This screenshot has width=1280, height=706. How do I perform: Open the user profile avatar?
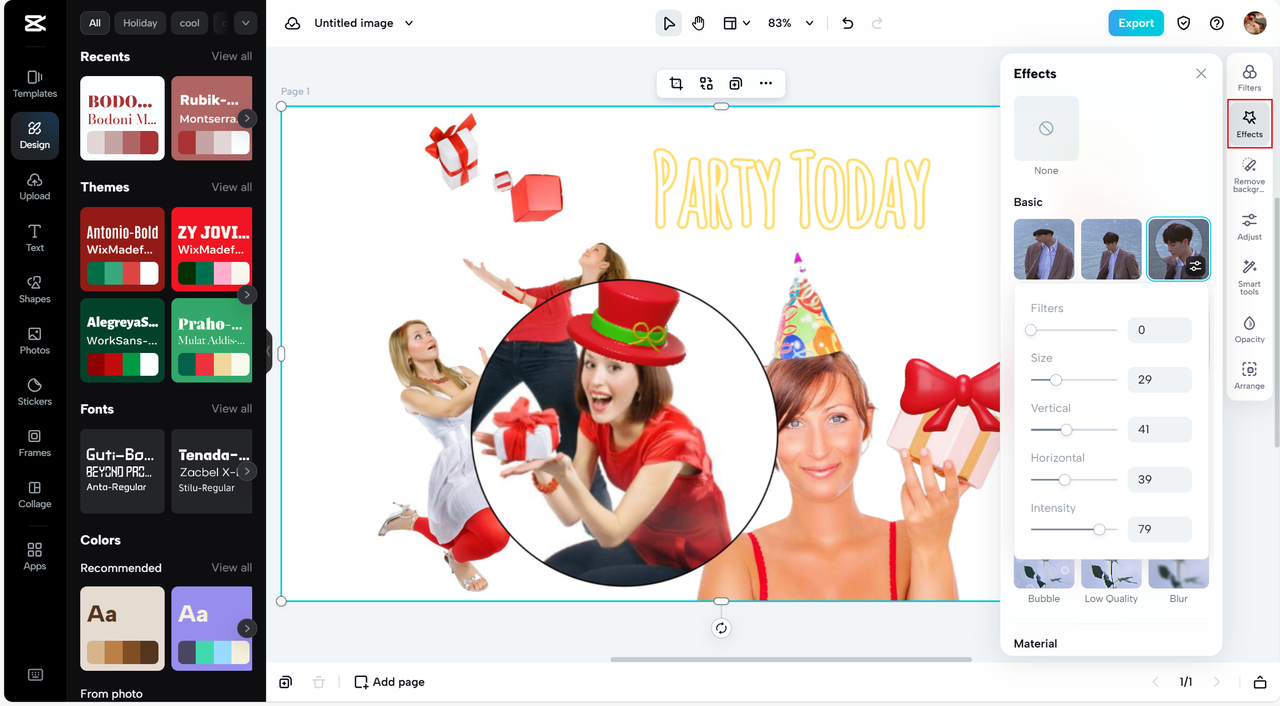(x=1255, y=23)
